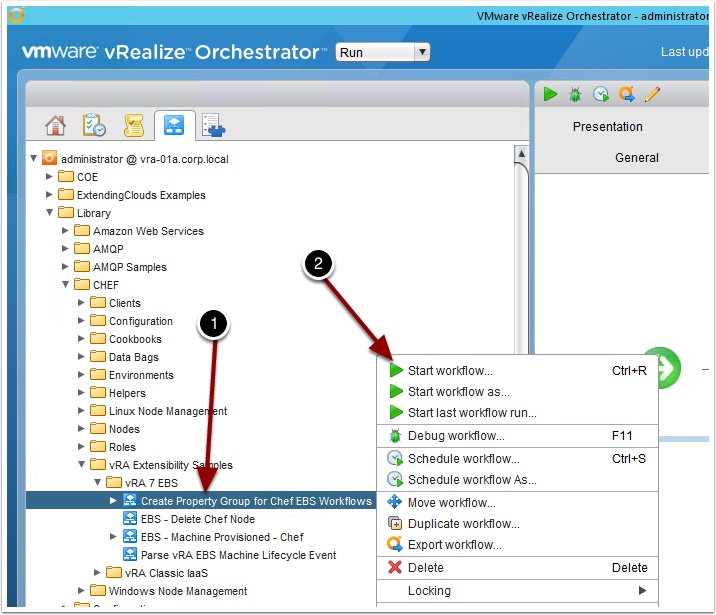Screen dimensions: 716x615
Task: Switch to the Presentation tab
Action: (x=607, y=126)
